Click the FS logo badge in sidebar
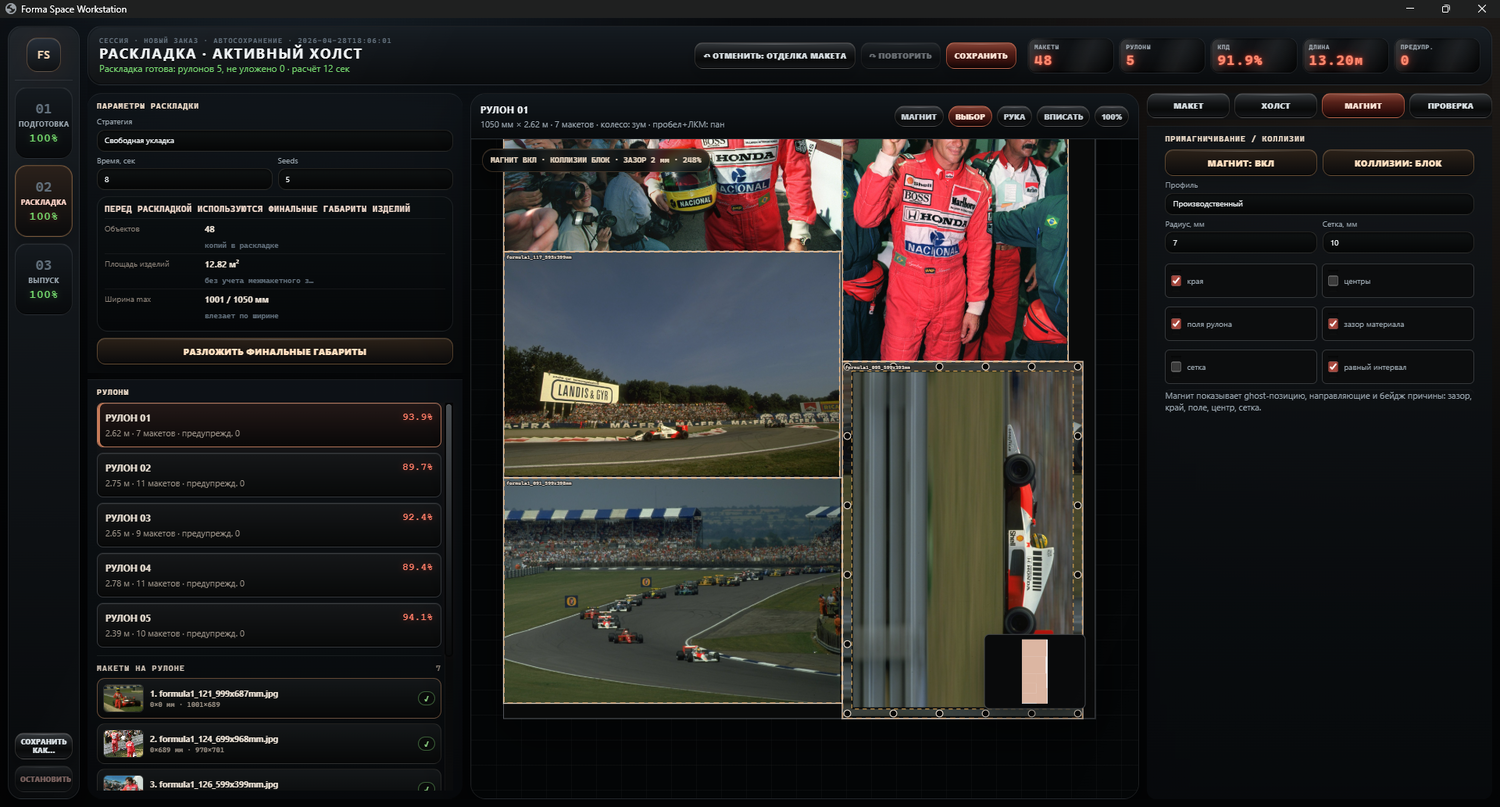The height and width of the screenshot is (807, 1500). coord(43,55)
